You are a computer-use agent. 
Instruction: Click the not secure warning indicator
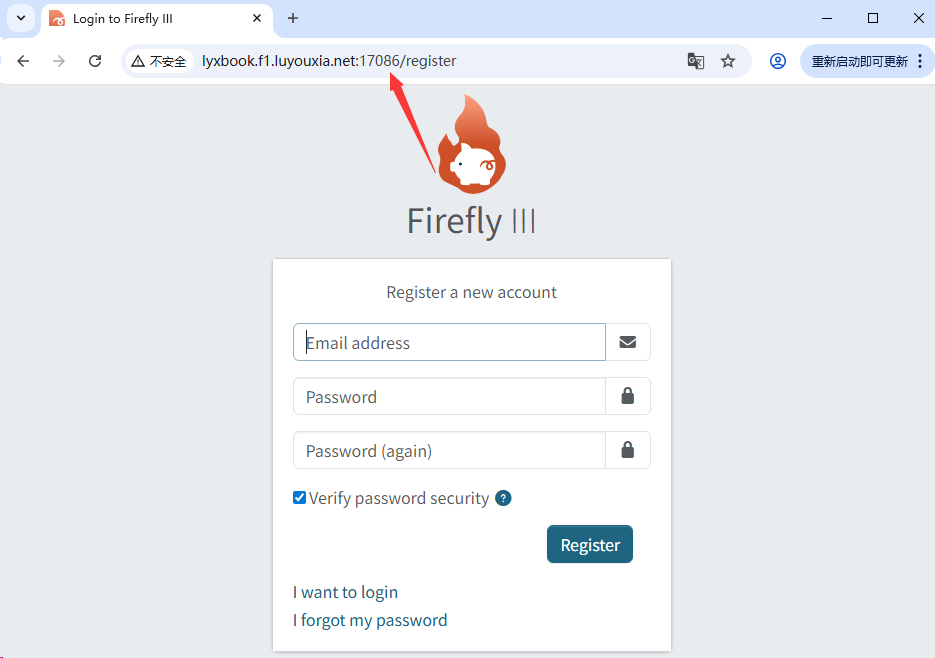pyautogui.click(x=158, y=61)
